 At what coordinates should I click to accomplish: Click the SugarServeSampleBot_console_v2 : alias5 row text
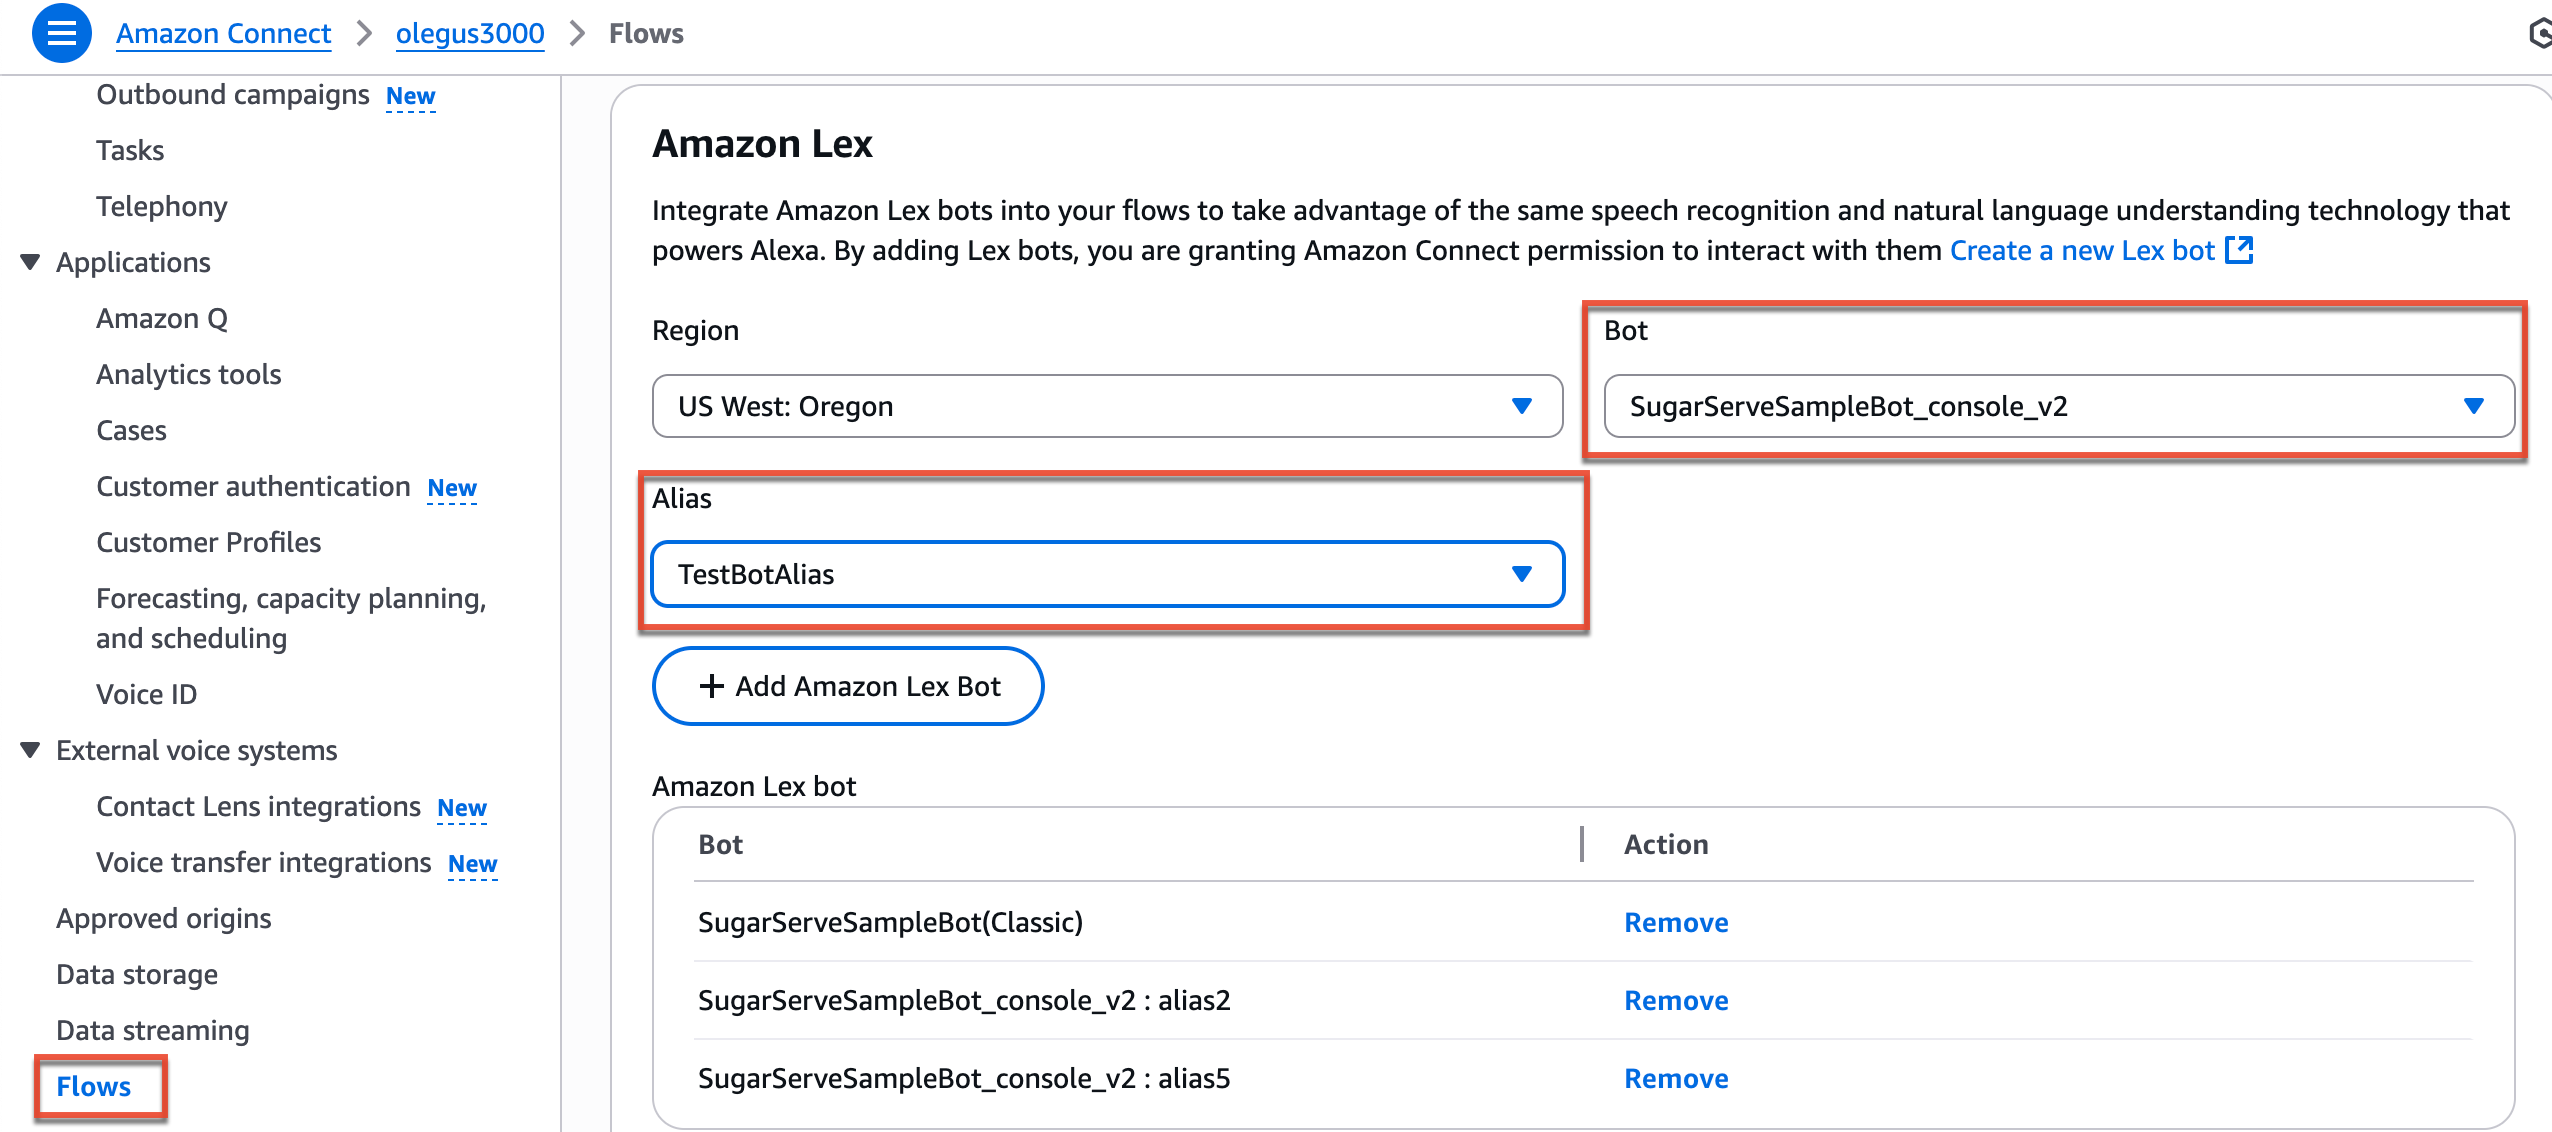[964, 1078]
